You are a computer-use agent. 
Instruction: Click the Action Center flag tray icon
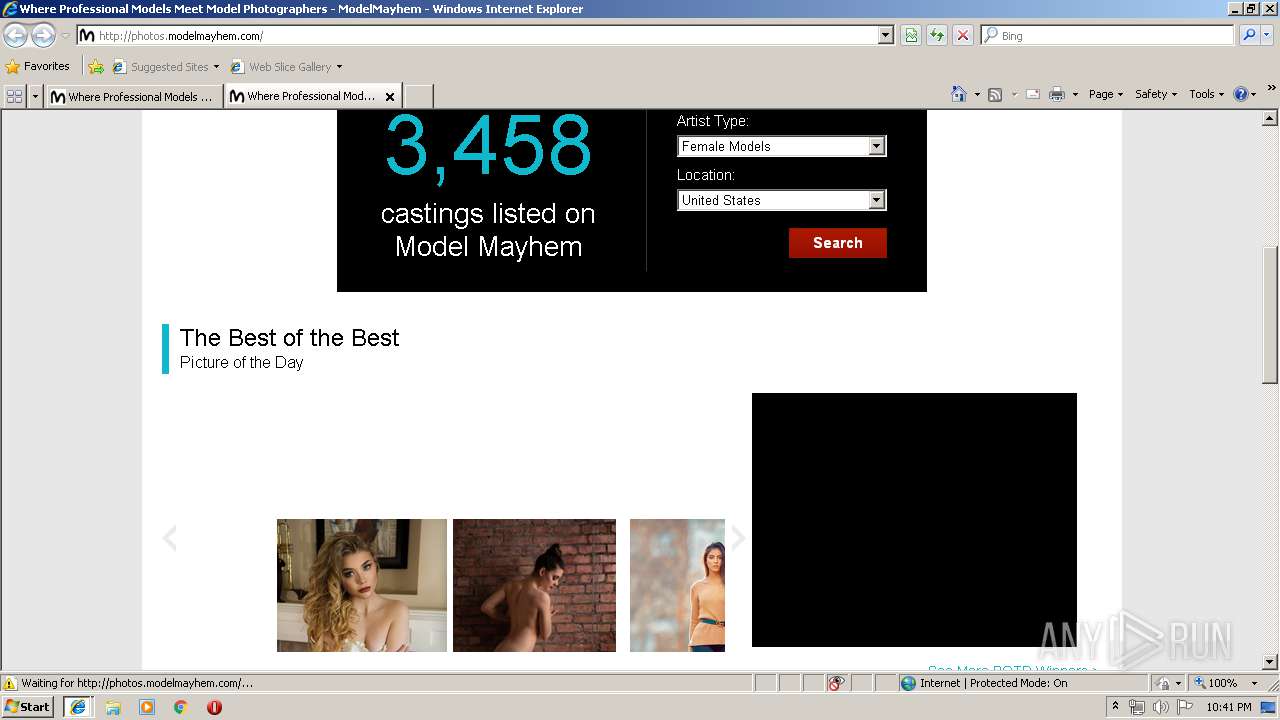[x=1185, y=707]
